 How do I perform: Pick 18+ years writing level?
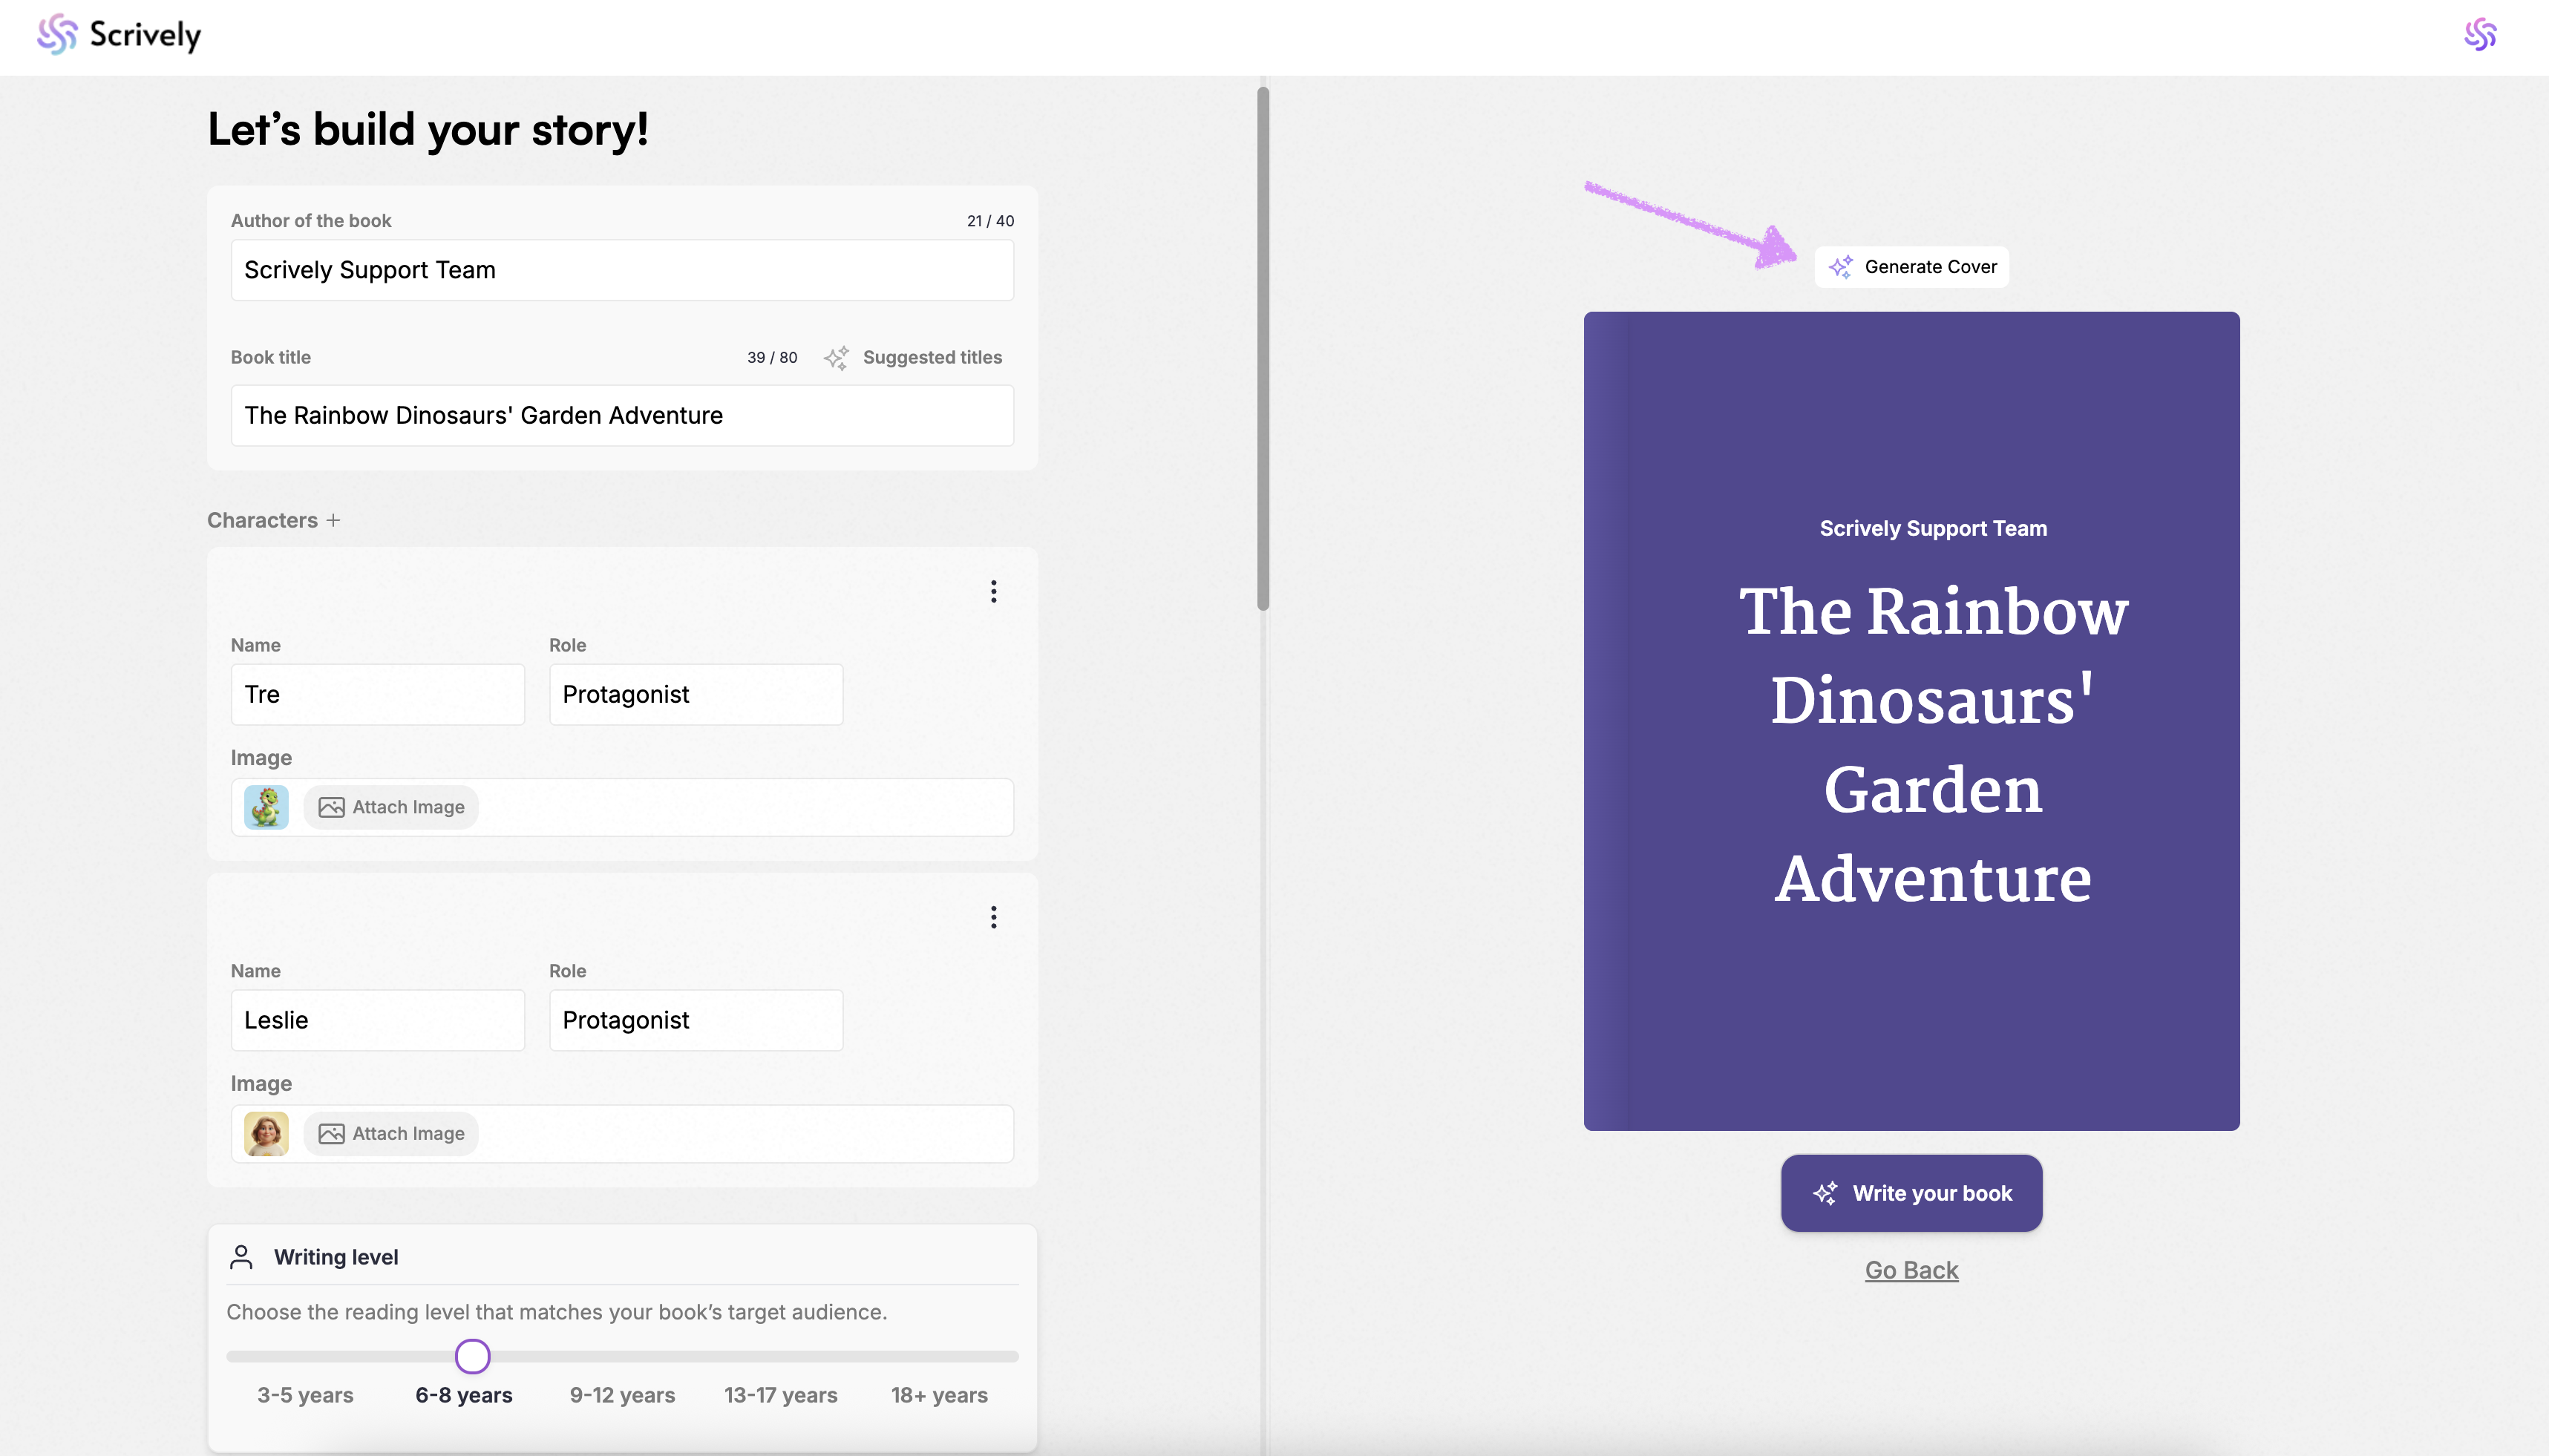(x=939, y=1395)
